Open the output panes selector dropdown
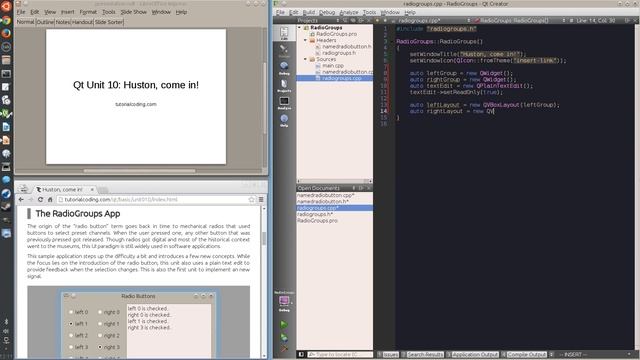The height and width of the screenshot is (360, 640). click(551, 354)
